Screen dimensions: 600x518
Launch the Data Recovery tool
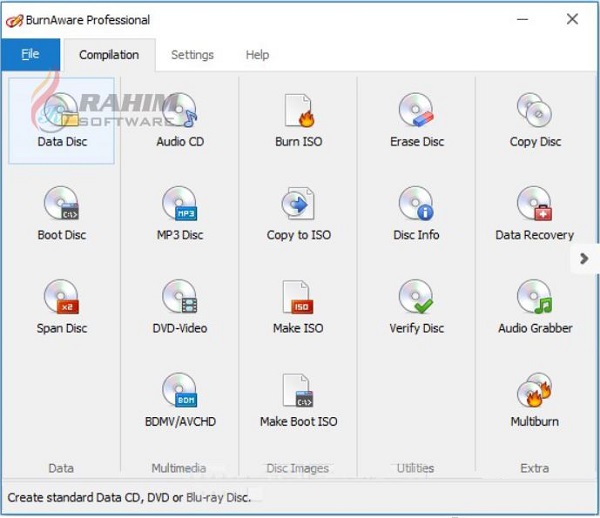click(535, 213)
